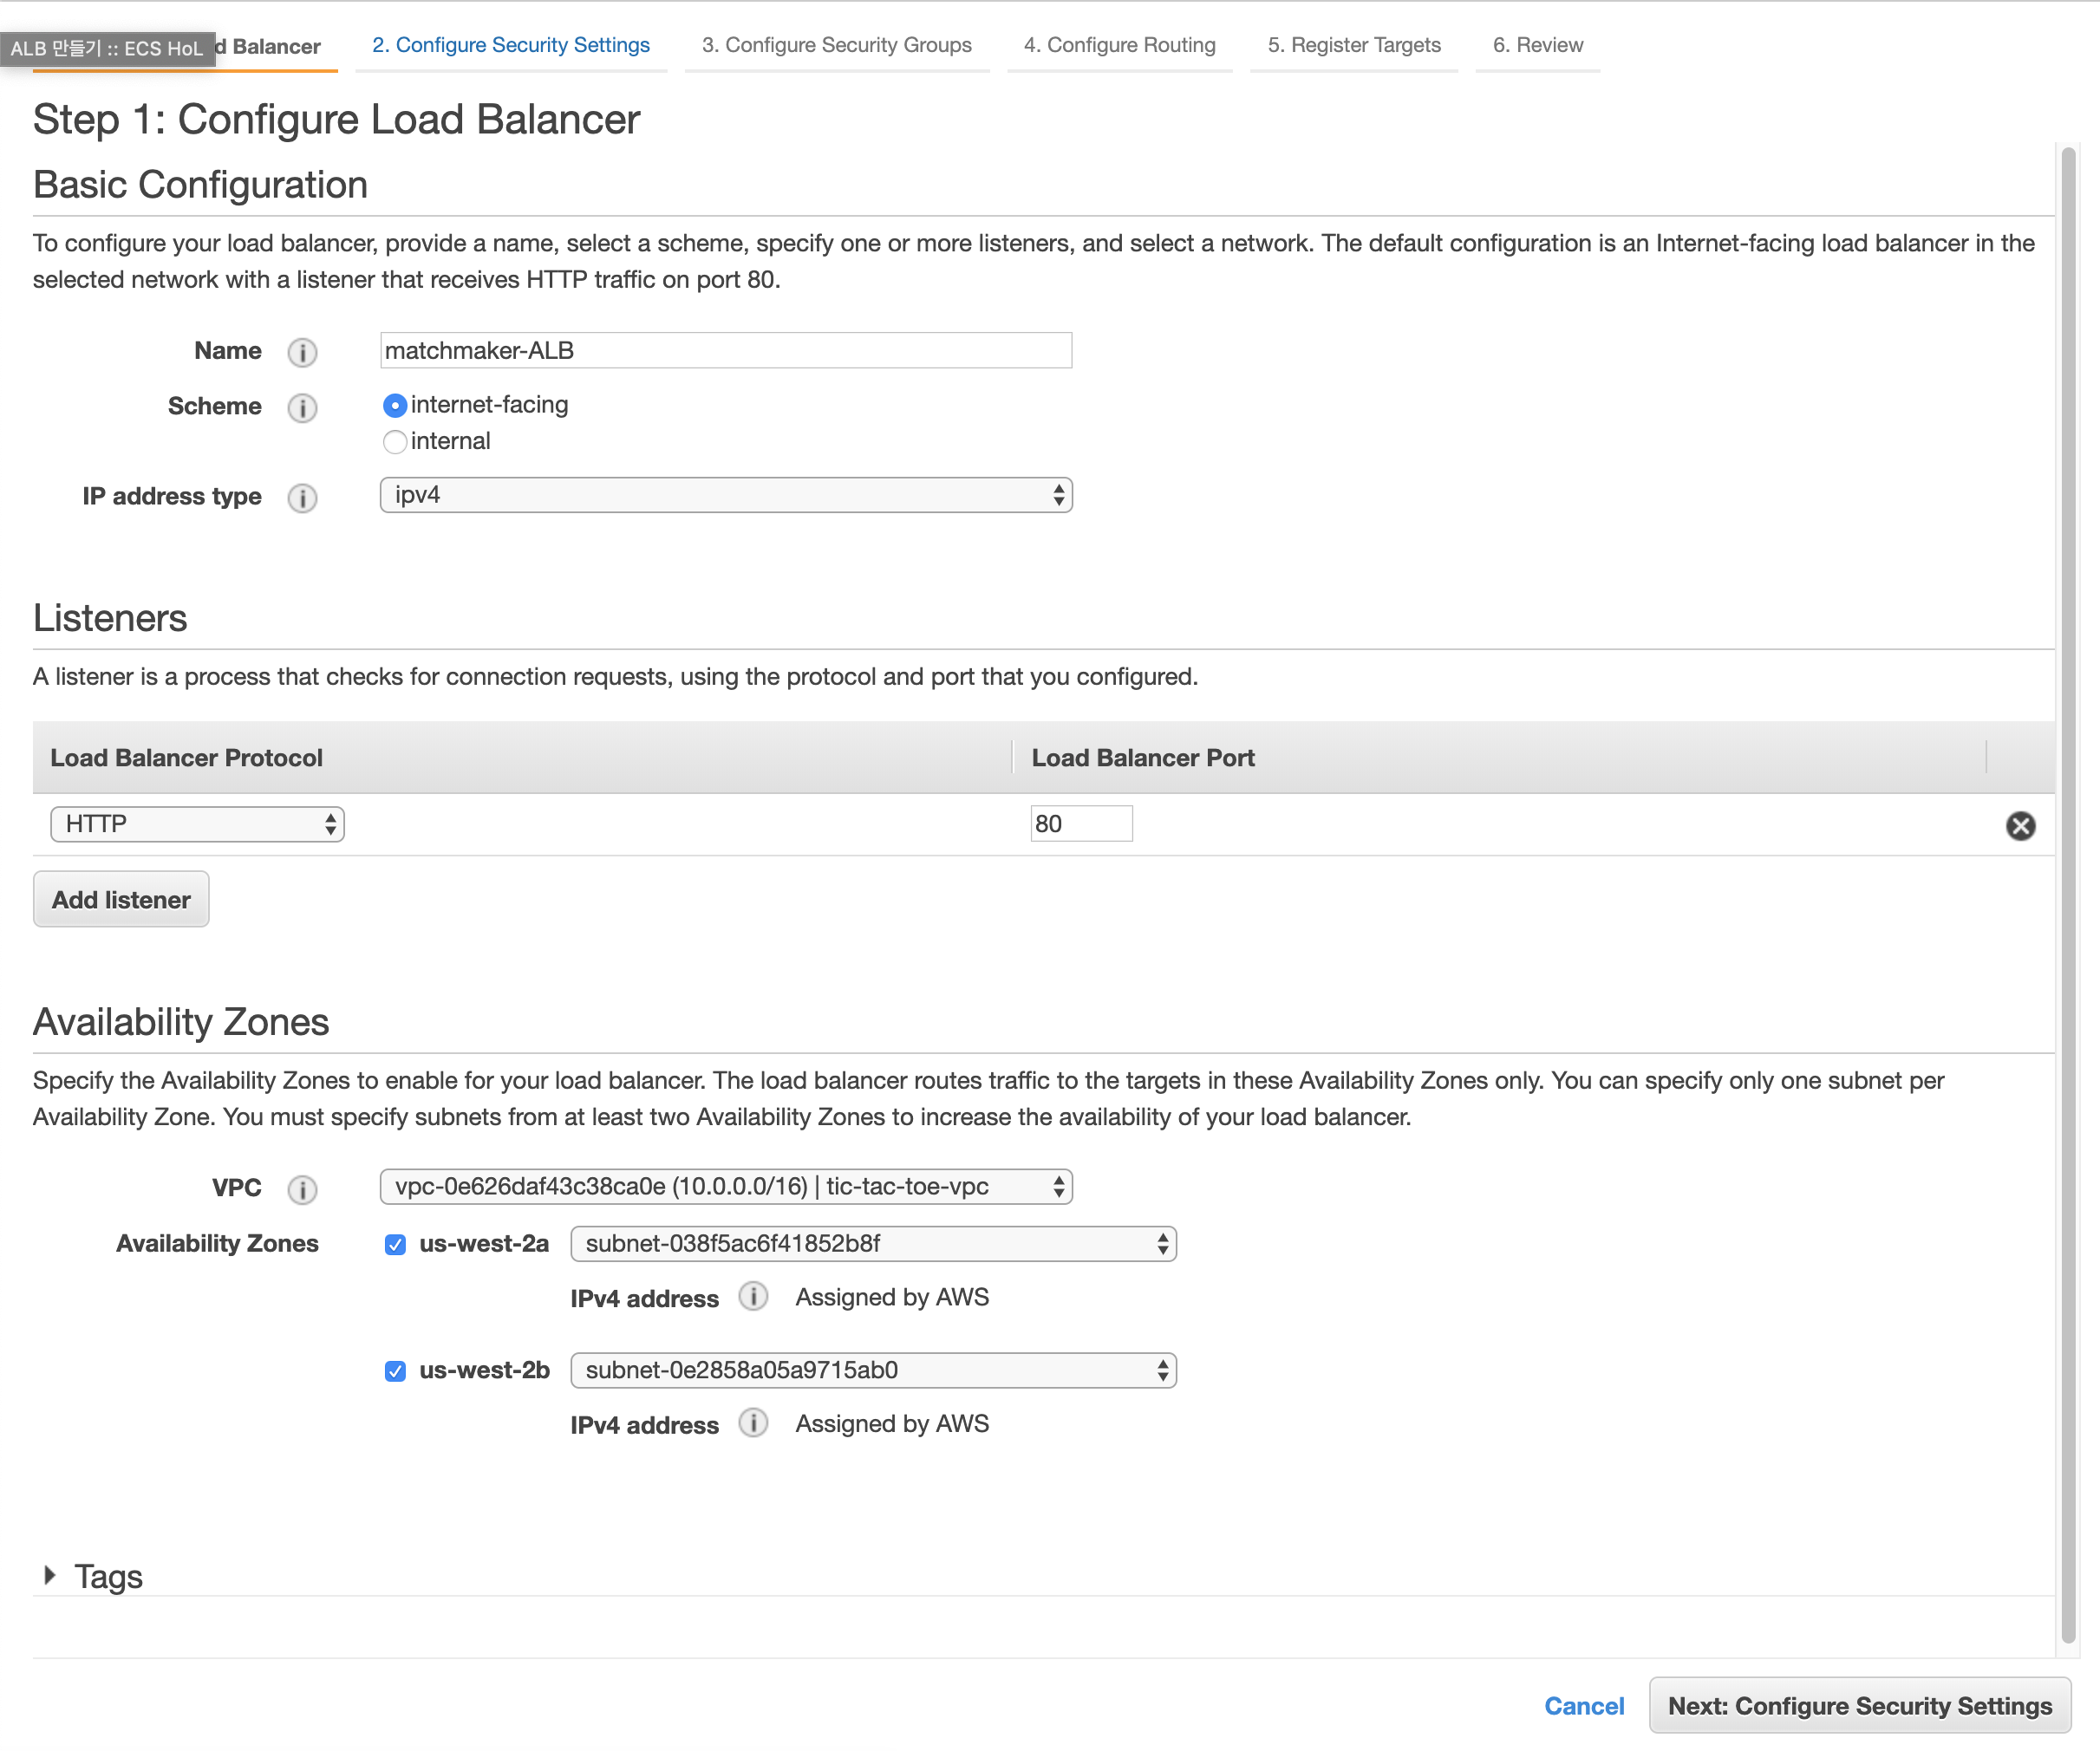Open the Load Balancer Protocol HTTP dropdown

click(x=197, y=824)
